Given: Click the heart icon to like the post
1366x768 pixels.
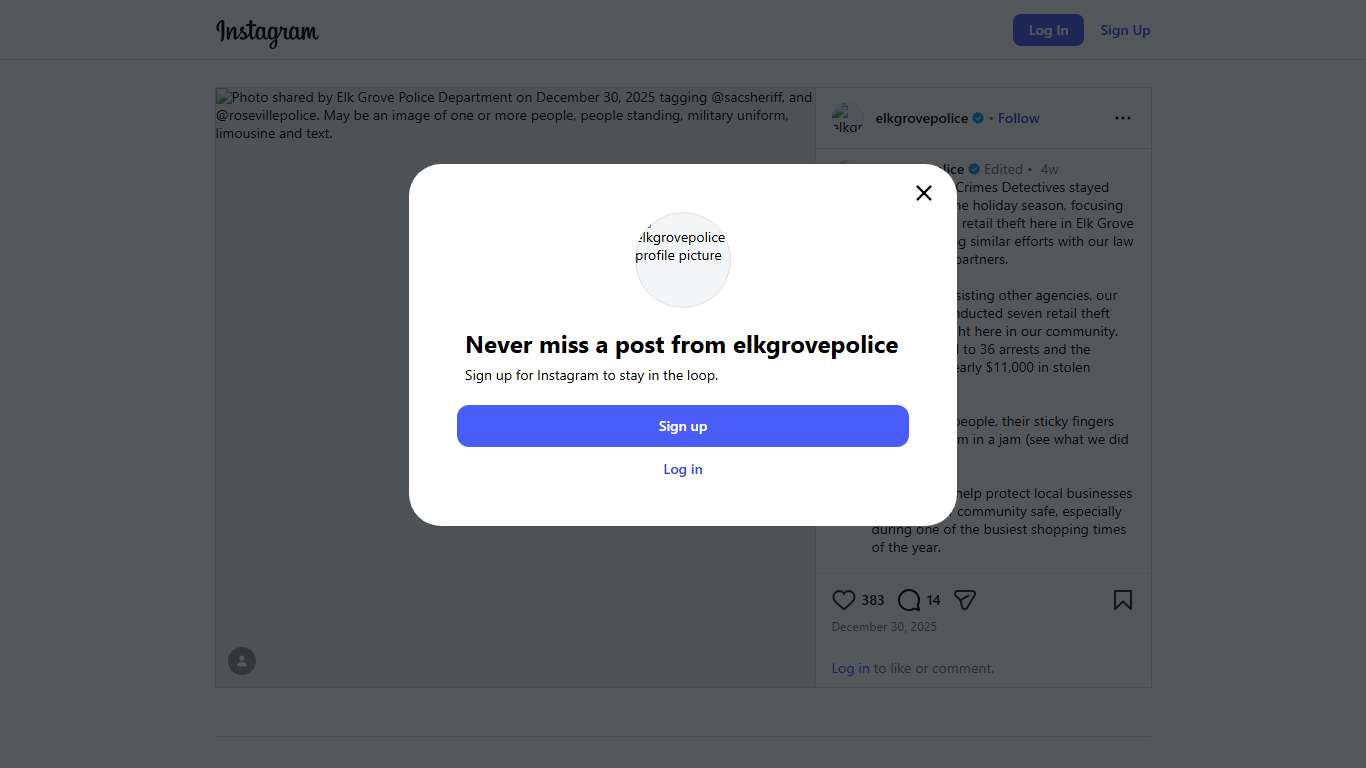Looking at the screenshot, I should tap(844, 600).
